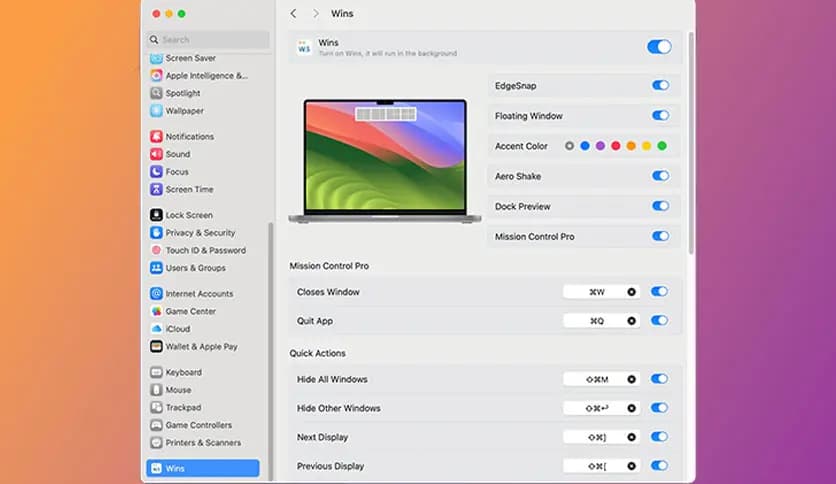The width and height of the screenshot is (836, 484).
Task: Open Apple Intelligence settings icon
Action: click(156, 76)
